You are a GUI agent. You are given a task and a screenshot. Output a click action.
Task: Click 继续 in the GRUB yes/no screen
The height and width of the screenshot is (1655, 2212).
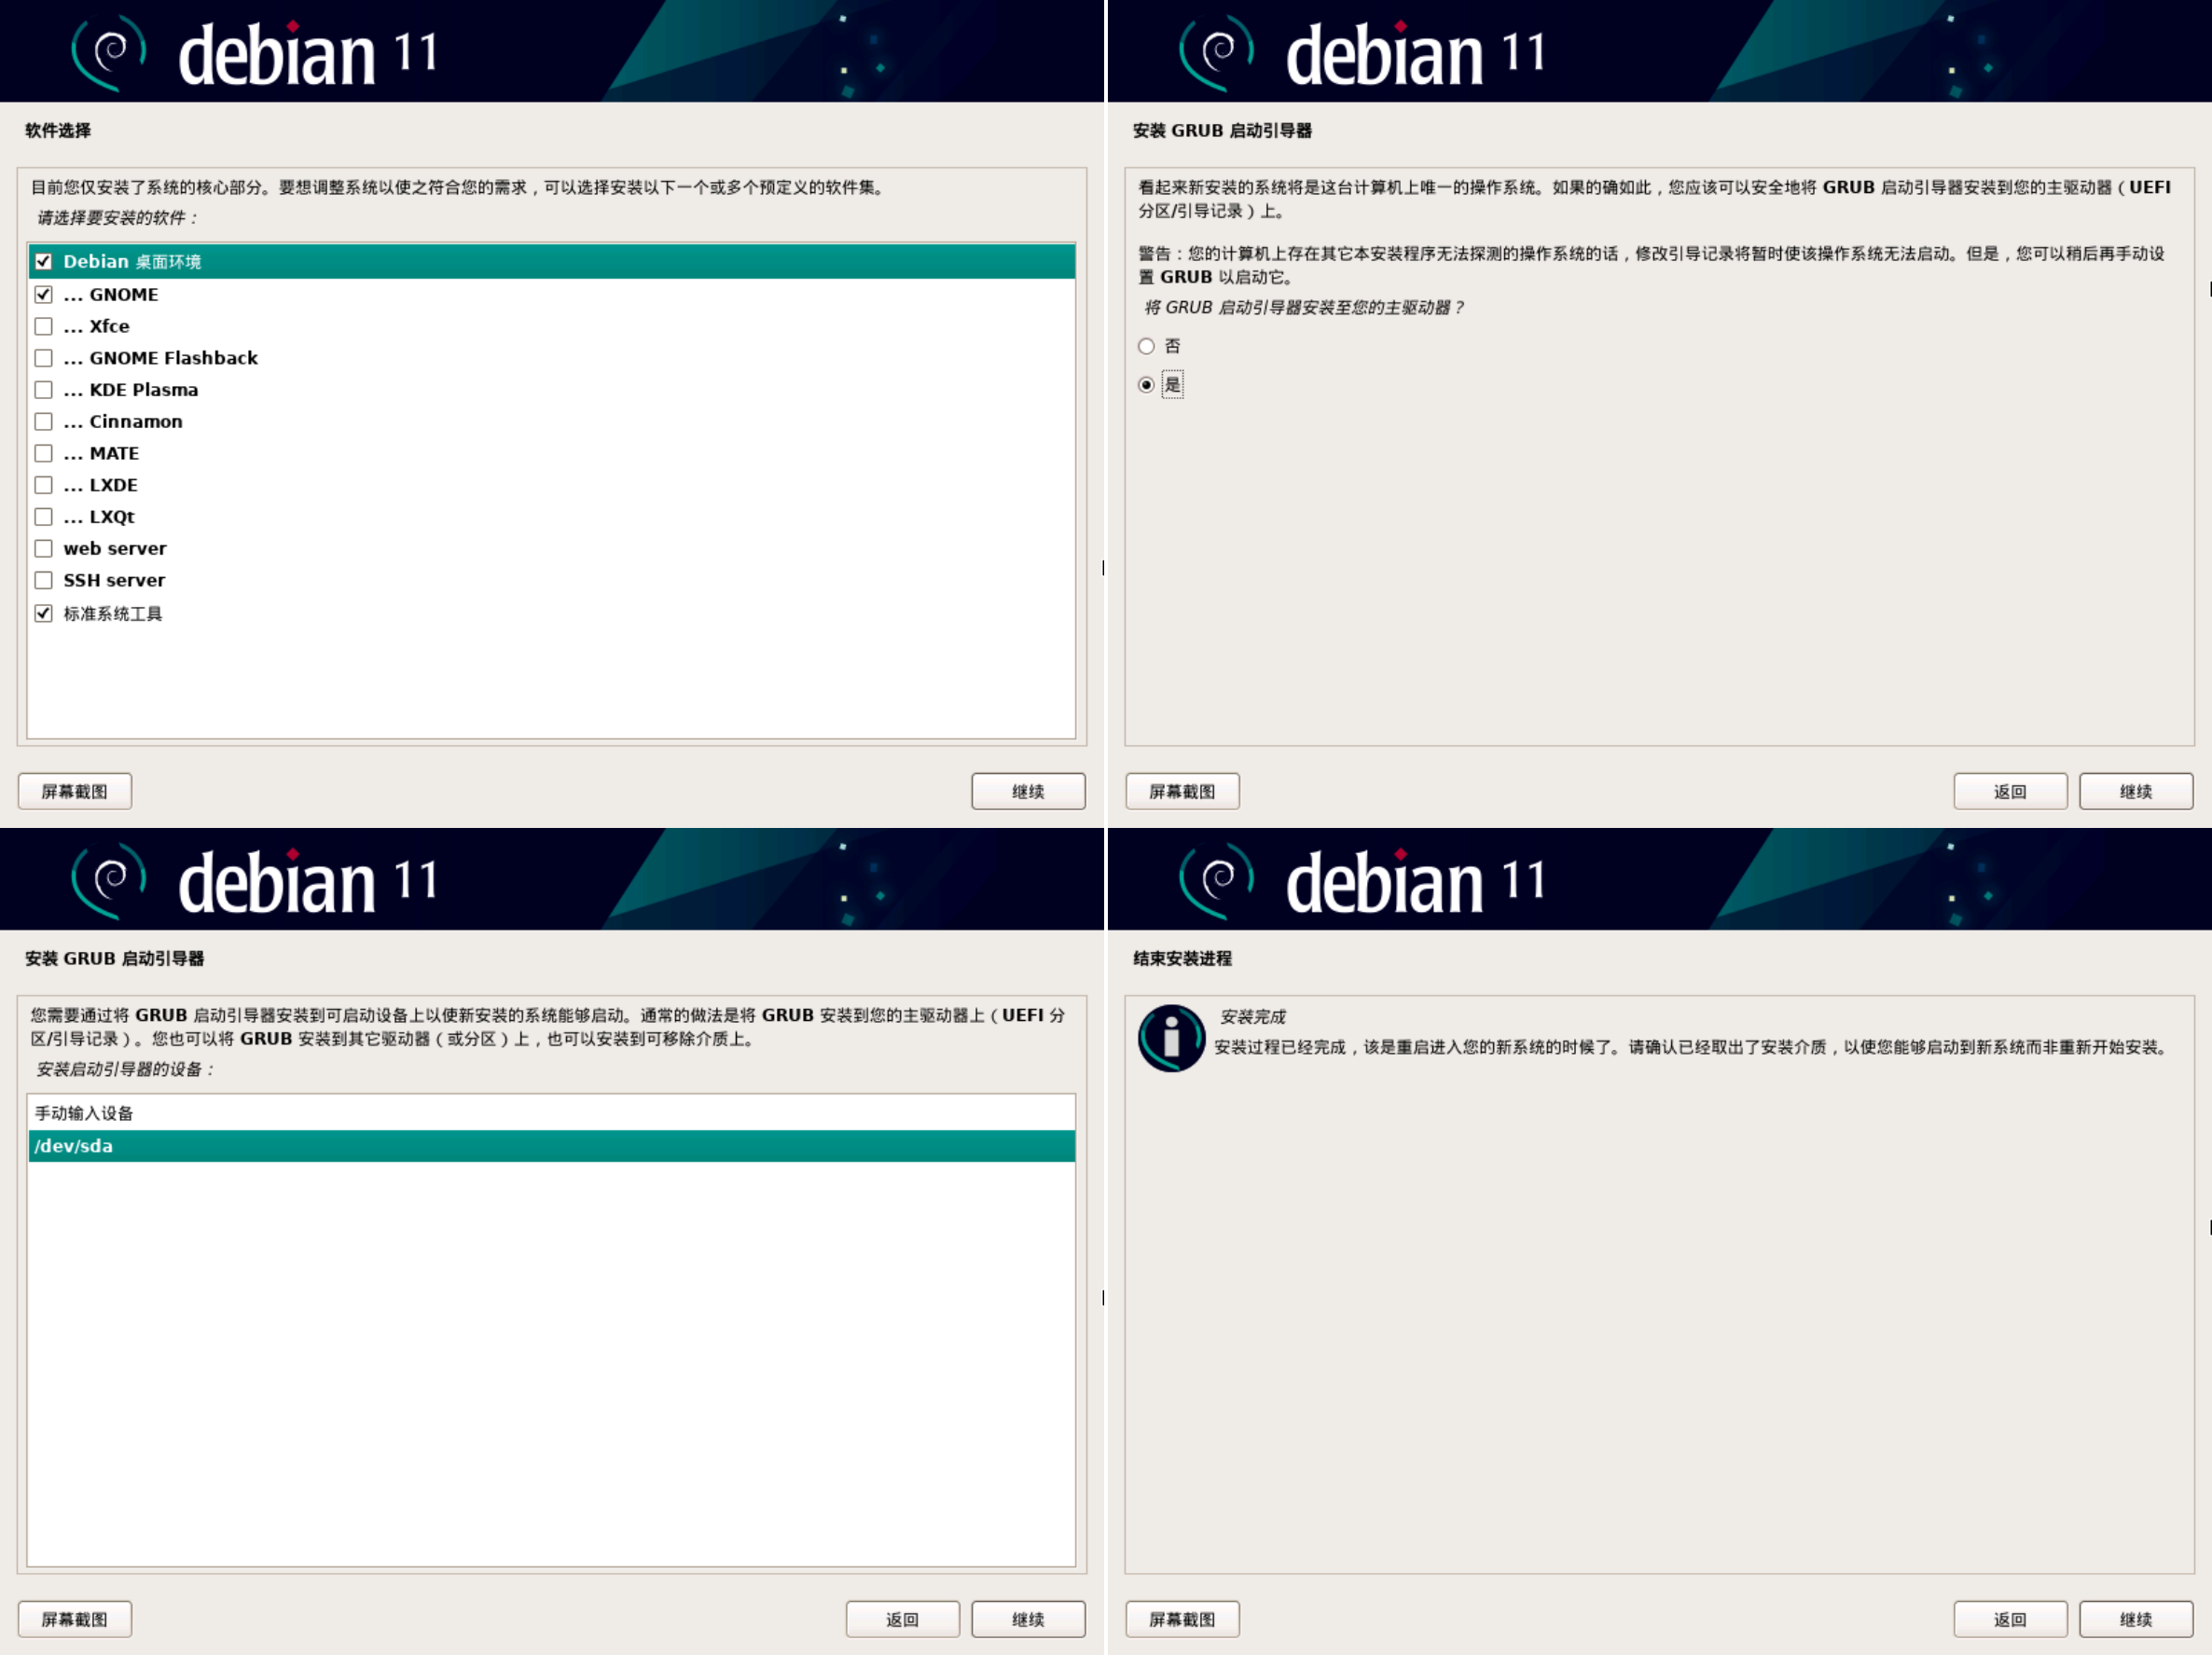(x=2136, y=791)
